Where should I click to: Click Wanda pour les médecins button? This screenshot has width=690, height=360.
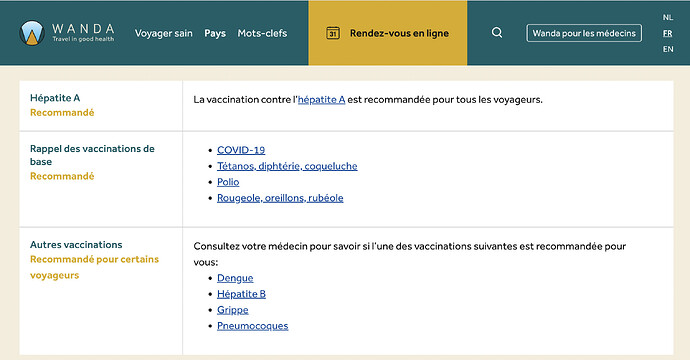pyautogui.click(x=584, y=33)
